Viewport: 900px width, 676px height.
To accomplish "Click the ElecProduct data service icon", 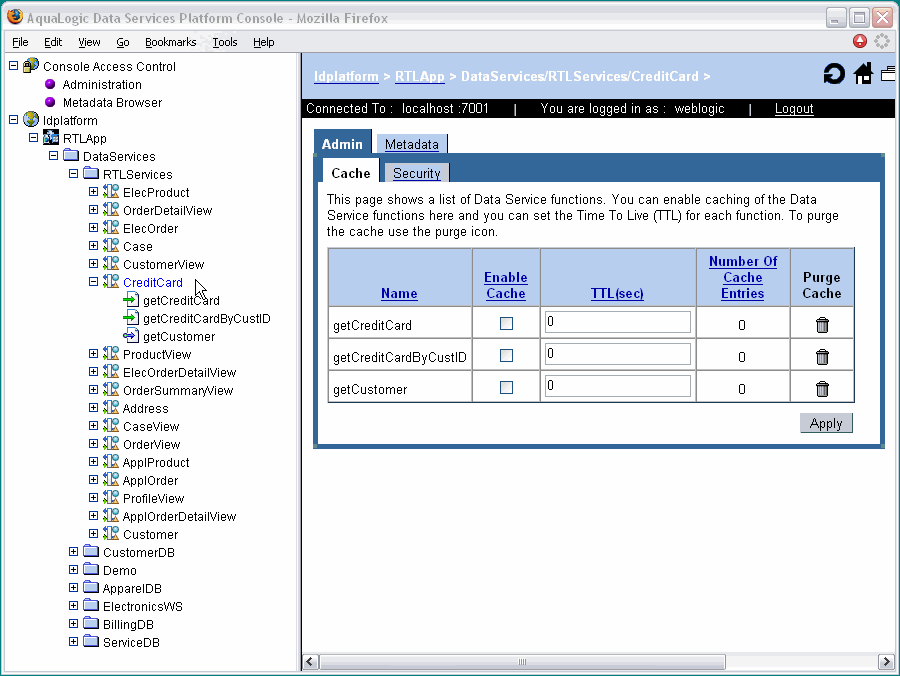I will pos(111,192).
